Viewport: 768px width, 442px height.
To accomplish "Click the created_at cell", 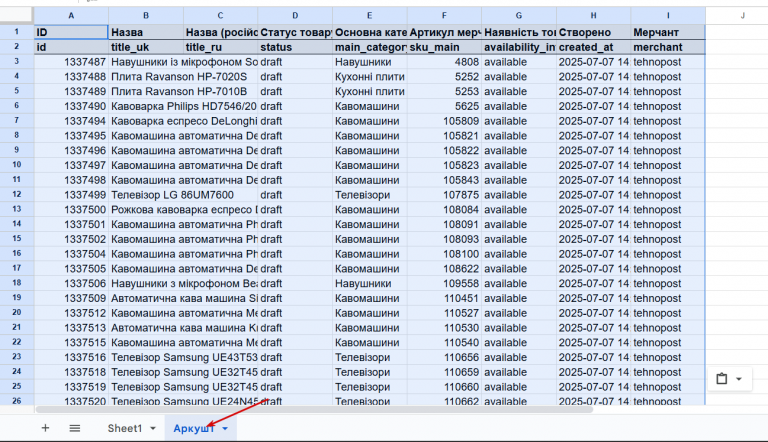I will (593, 47).
